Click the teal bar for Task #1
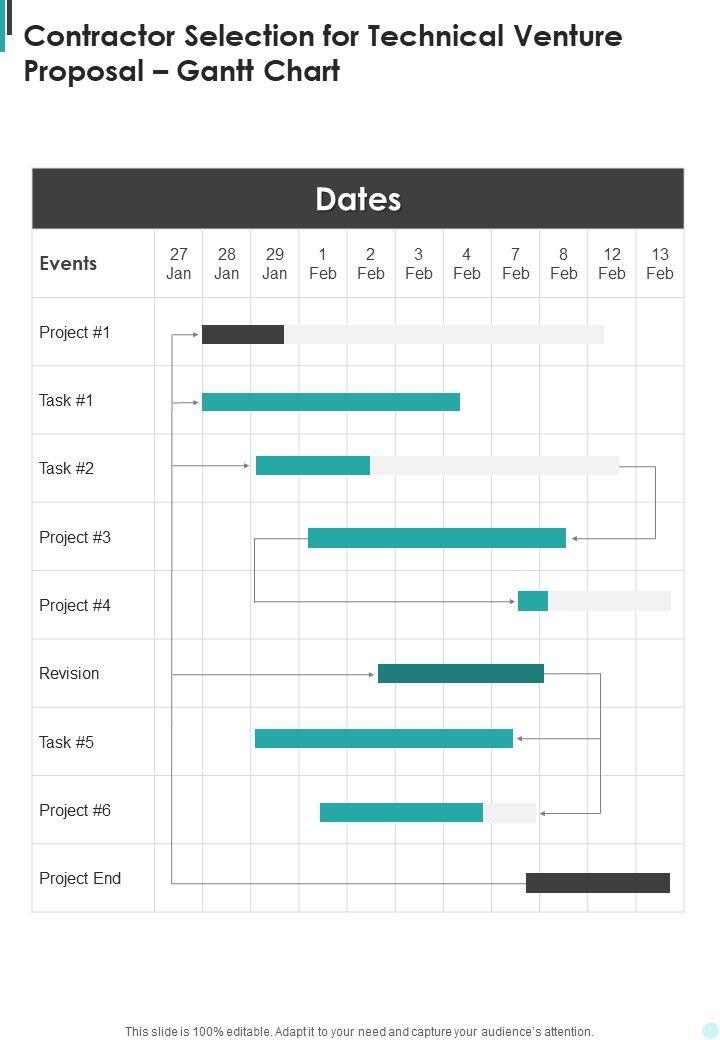The width and height of the screenshot is (720, 1040). (x=331, y=402)
